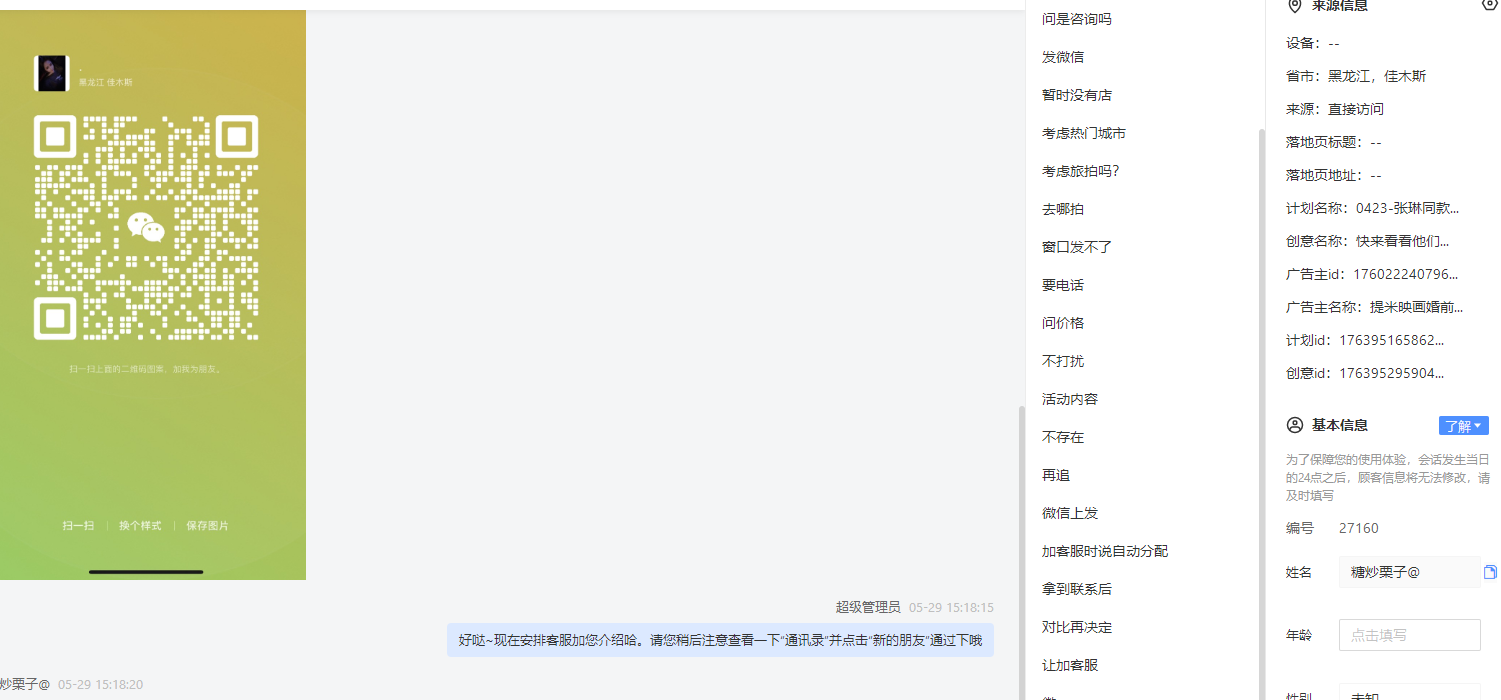Select quick reply 加客服时说自动分配
This screenshot has height=700, width=1501.
coord(1105,551)
